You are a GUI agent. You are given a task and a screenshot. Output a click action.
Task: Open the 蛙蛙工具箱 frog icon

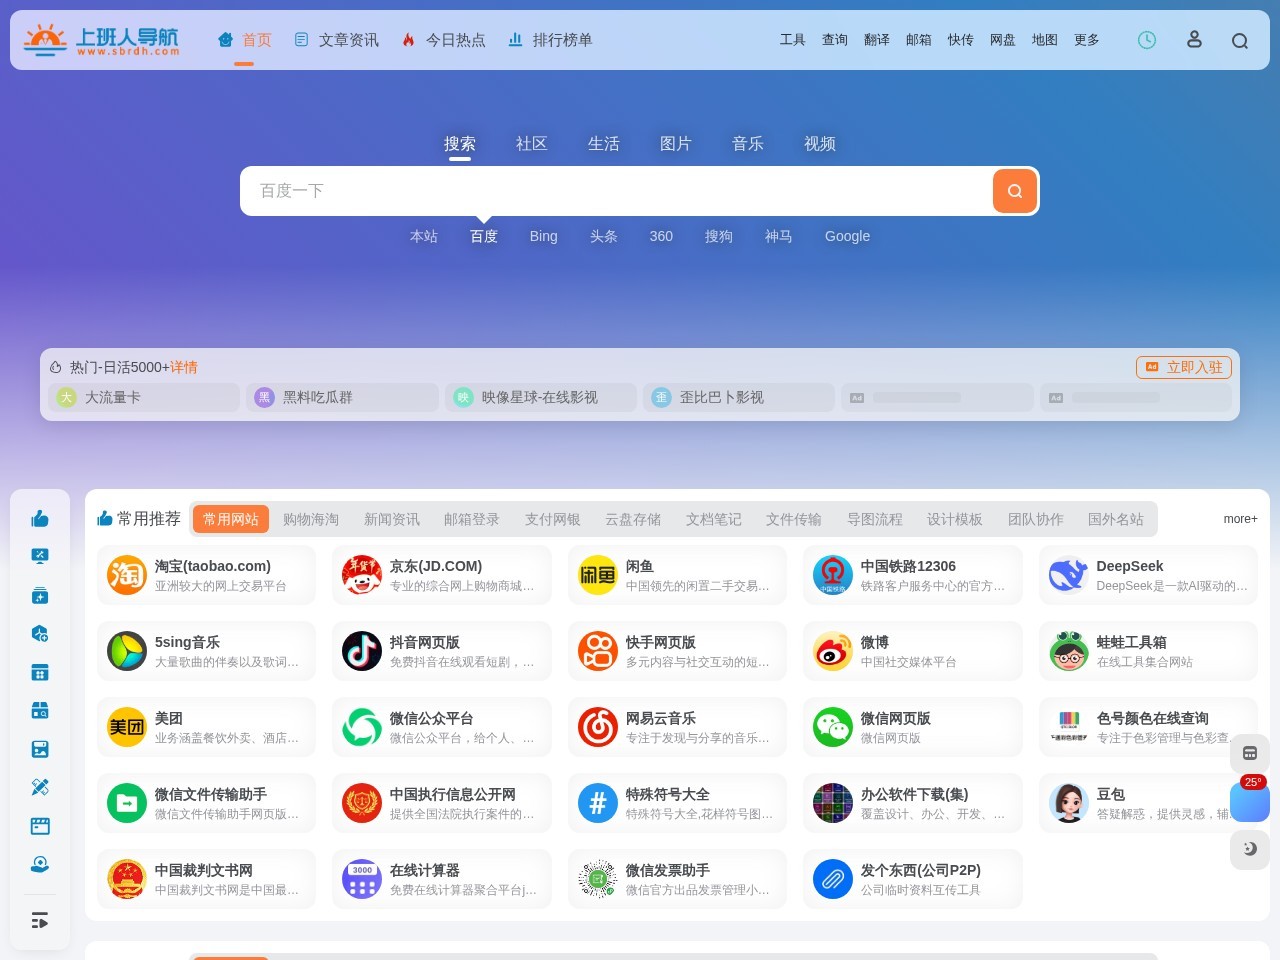click(x=1069, y=651)
